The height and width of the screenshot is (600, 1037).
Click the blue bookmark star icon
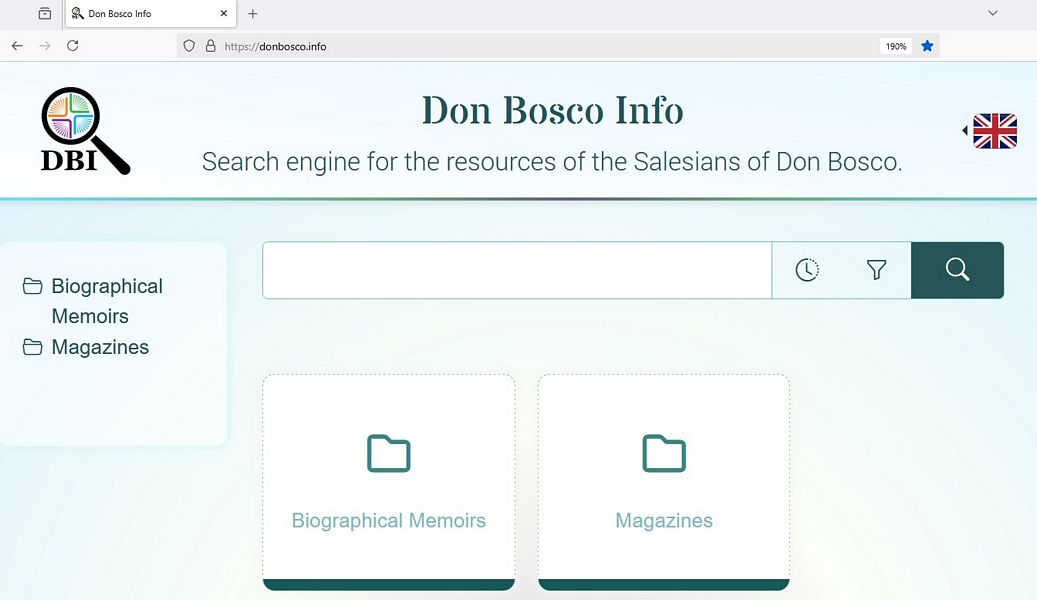click(927, 46)
